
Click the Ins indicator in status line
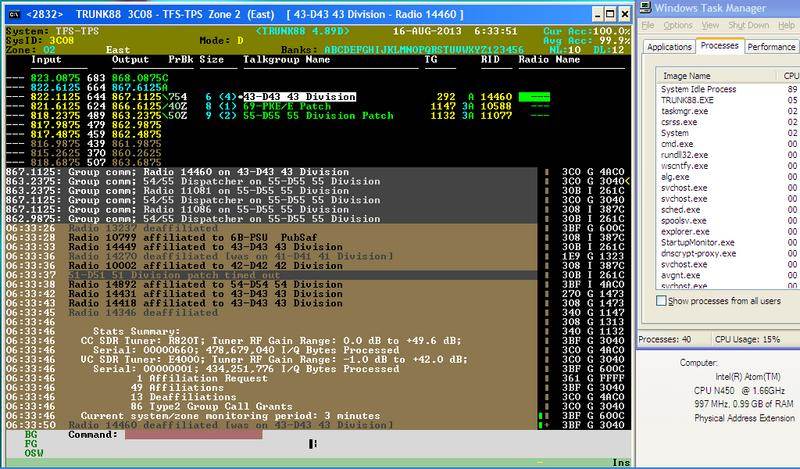point(621,462)
